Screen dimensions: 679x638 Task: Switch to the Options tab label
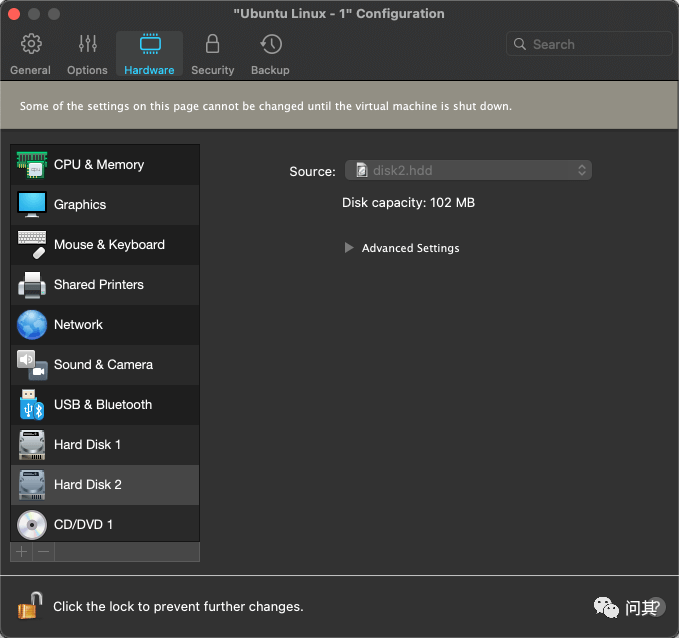(87, 70)
